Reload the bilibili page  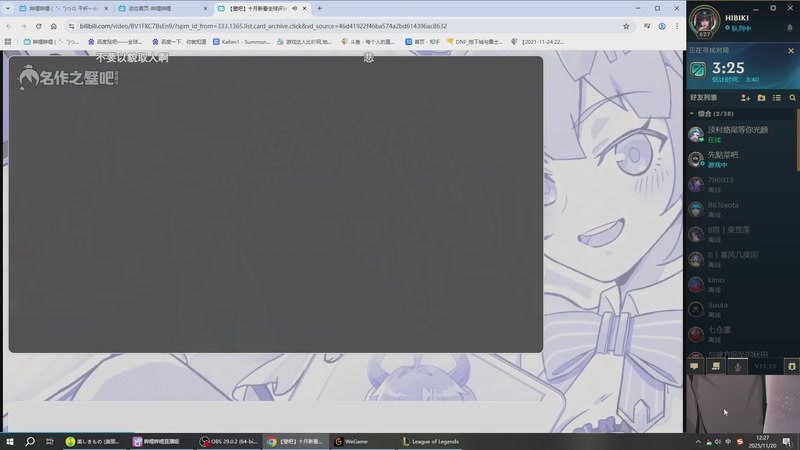tap(39, 26)
